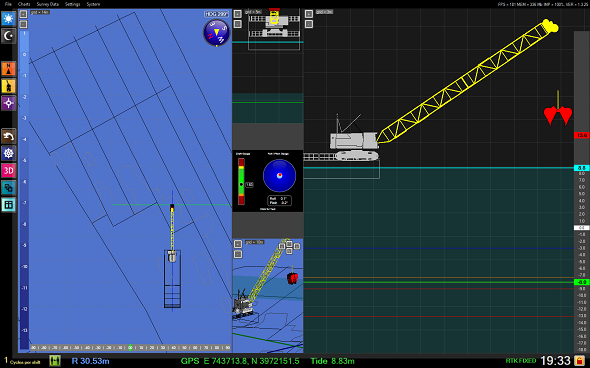Image resolution: width=590 pixels, height=368 pixels.
Task: Open the ship wheel helm icon
Action: coord(8,153)
